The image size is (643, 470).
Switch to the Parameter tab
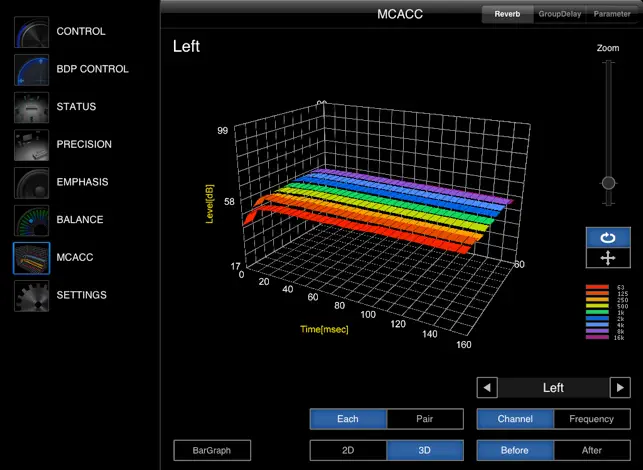(612, 14)
